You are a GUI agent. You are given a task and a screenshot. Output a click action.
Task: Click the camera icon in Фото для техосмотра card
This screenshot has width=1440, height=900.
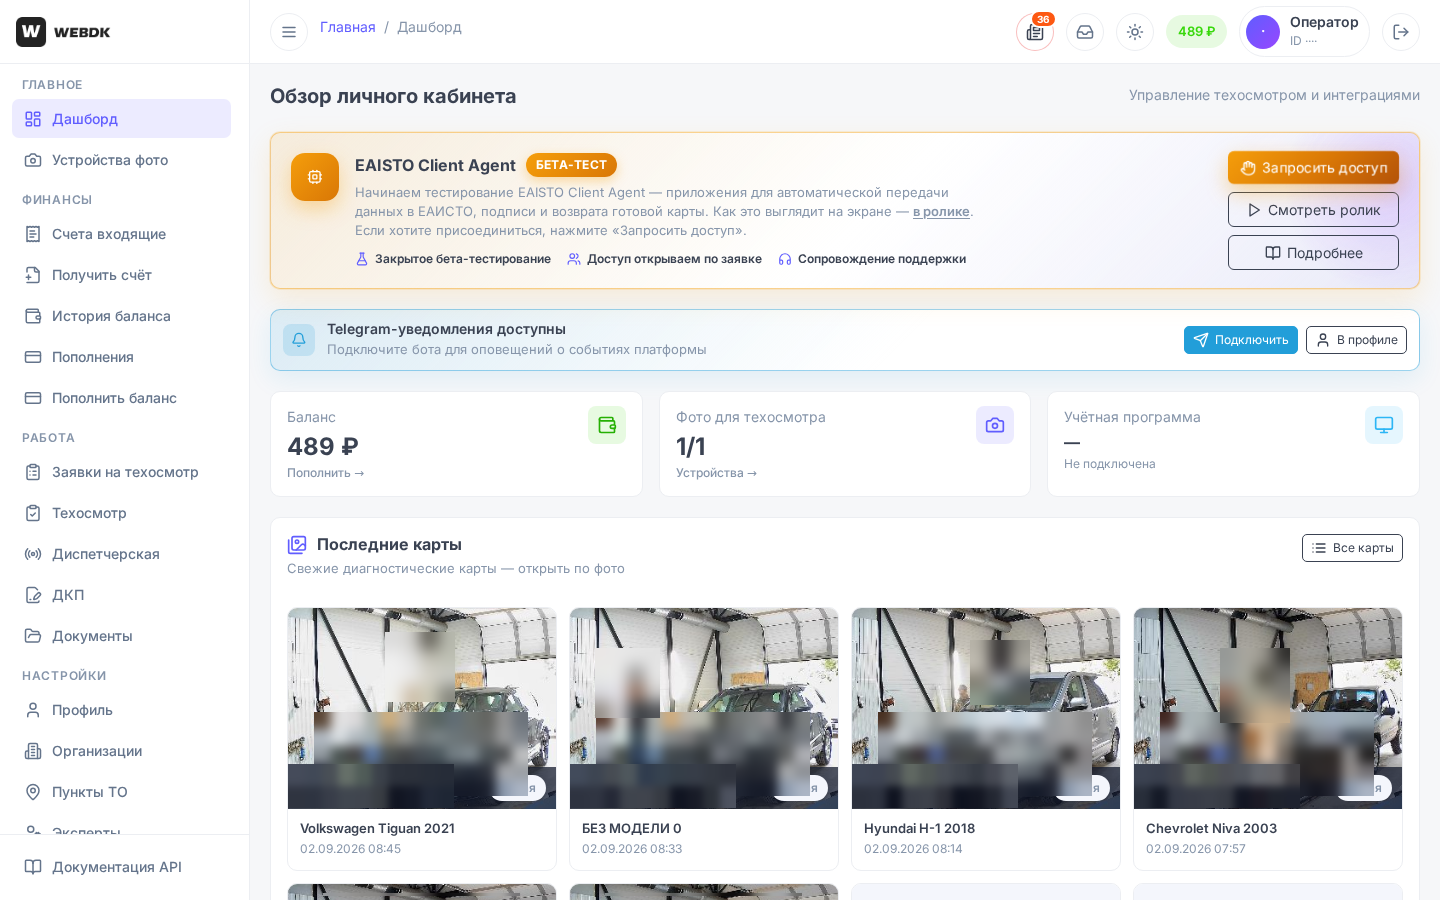(x=995, y=425)
